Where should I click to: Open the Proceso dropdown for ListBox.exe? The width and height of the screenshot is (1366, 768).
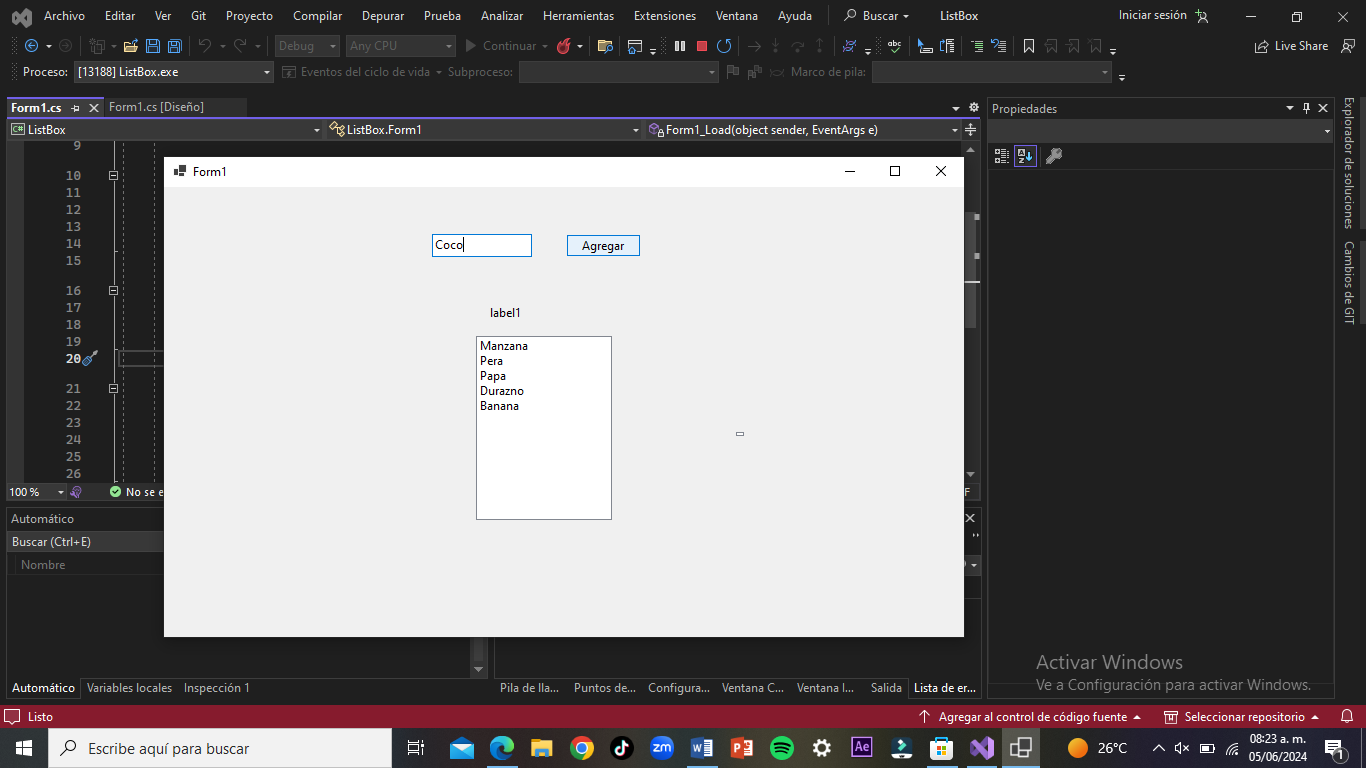click(267, 72)
